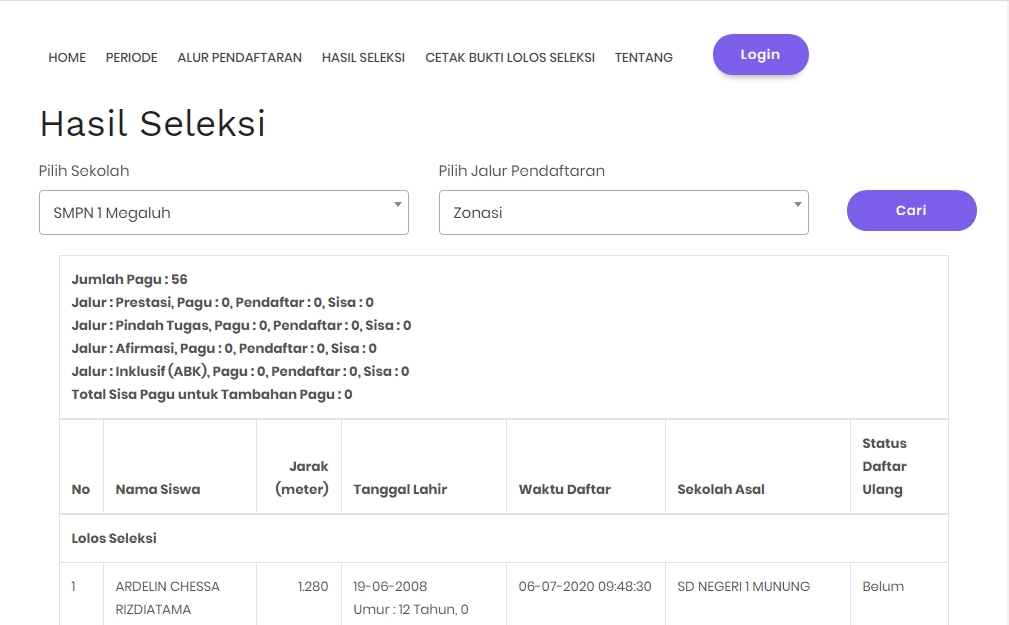Viewport: 1009px width, 625px height.
Task: Click the Cari search button
Action: click(x=911, y=211)
